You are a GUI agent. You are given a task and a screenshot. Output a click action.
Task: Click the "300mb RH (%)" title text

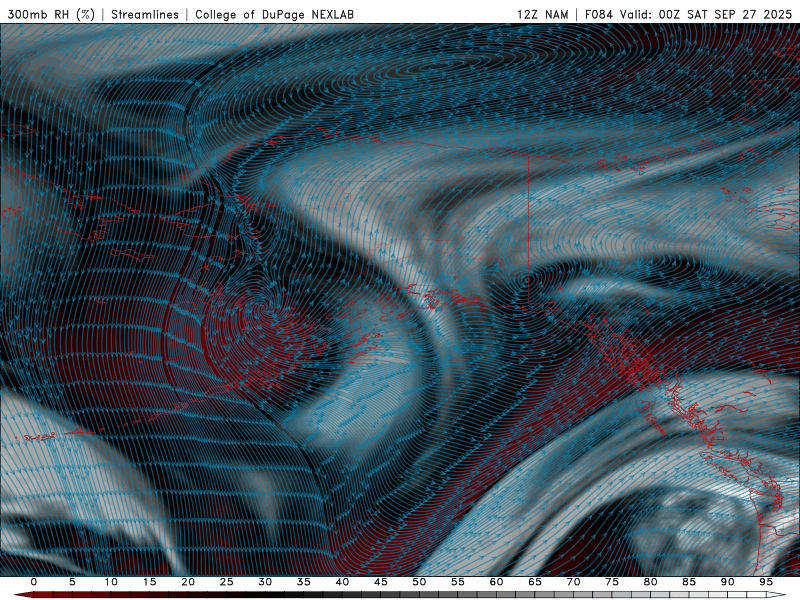pyautogui.click(x=51, y=14)
